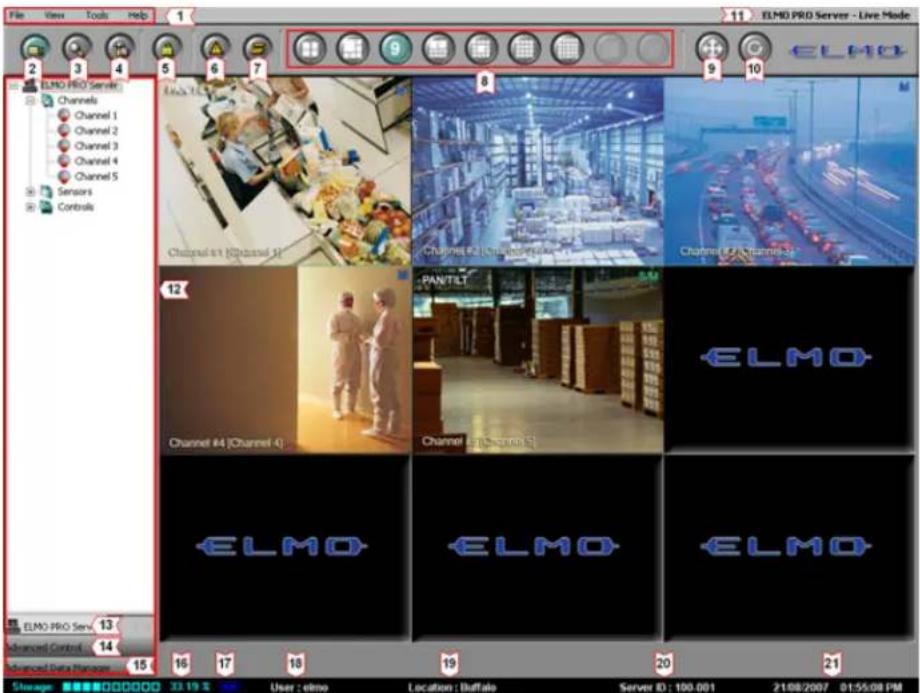Click the camera icon beside Channel 1
This screenshot has height=693, width=920.
click(64, 115)
